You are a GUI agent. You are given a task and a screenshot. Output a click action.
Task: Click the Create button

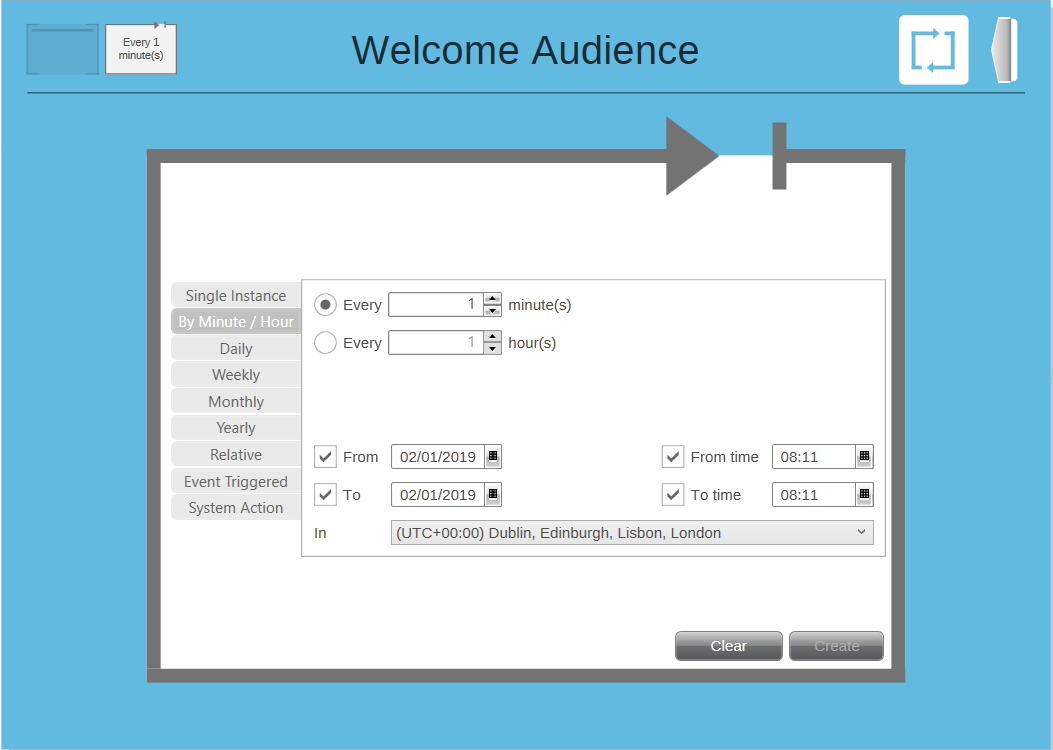836,646
